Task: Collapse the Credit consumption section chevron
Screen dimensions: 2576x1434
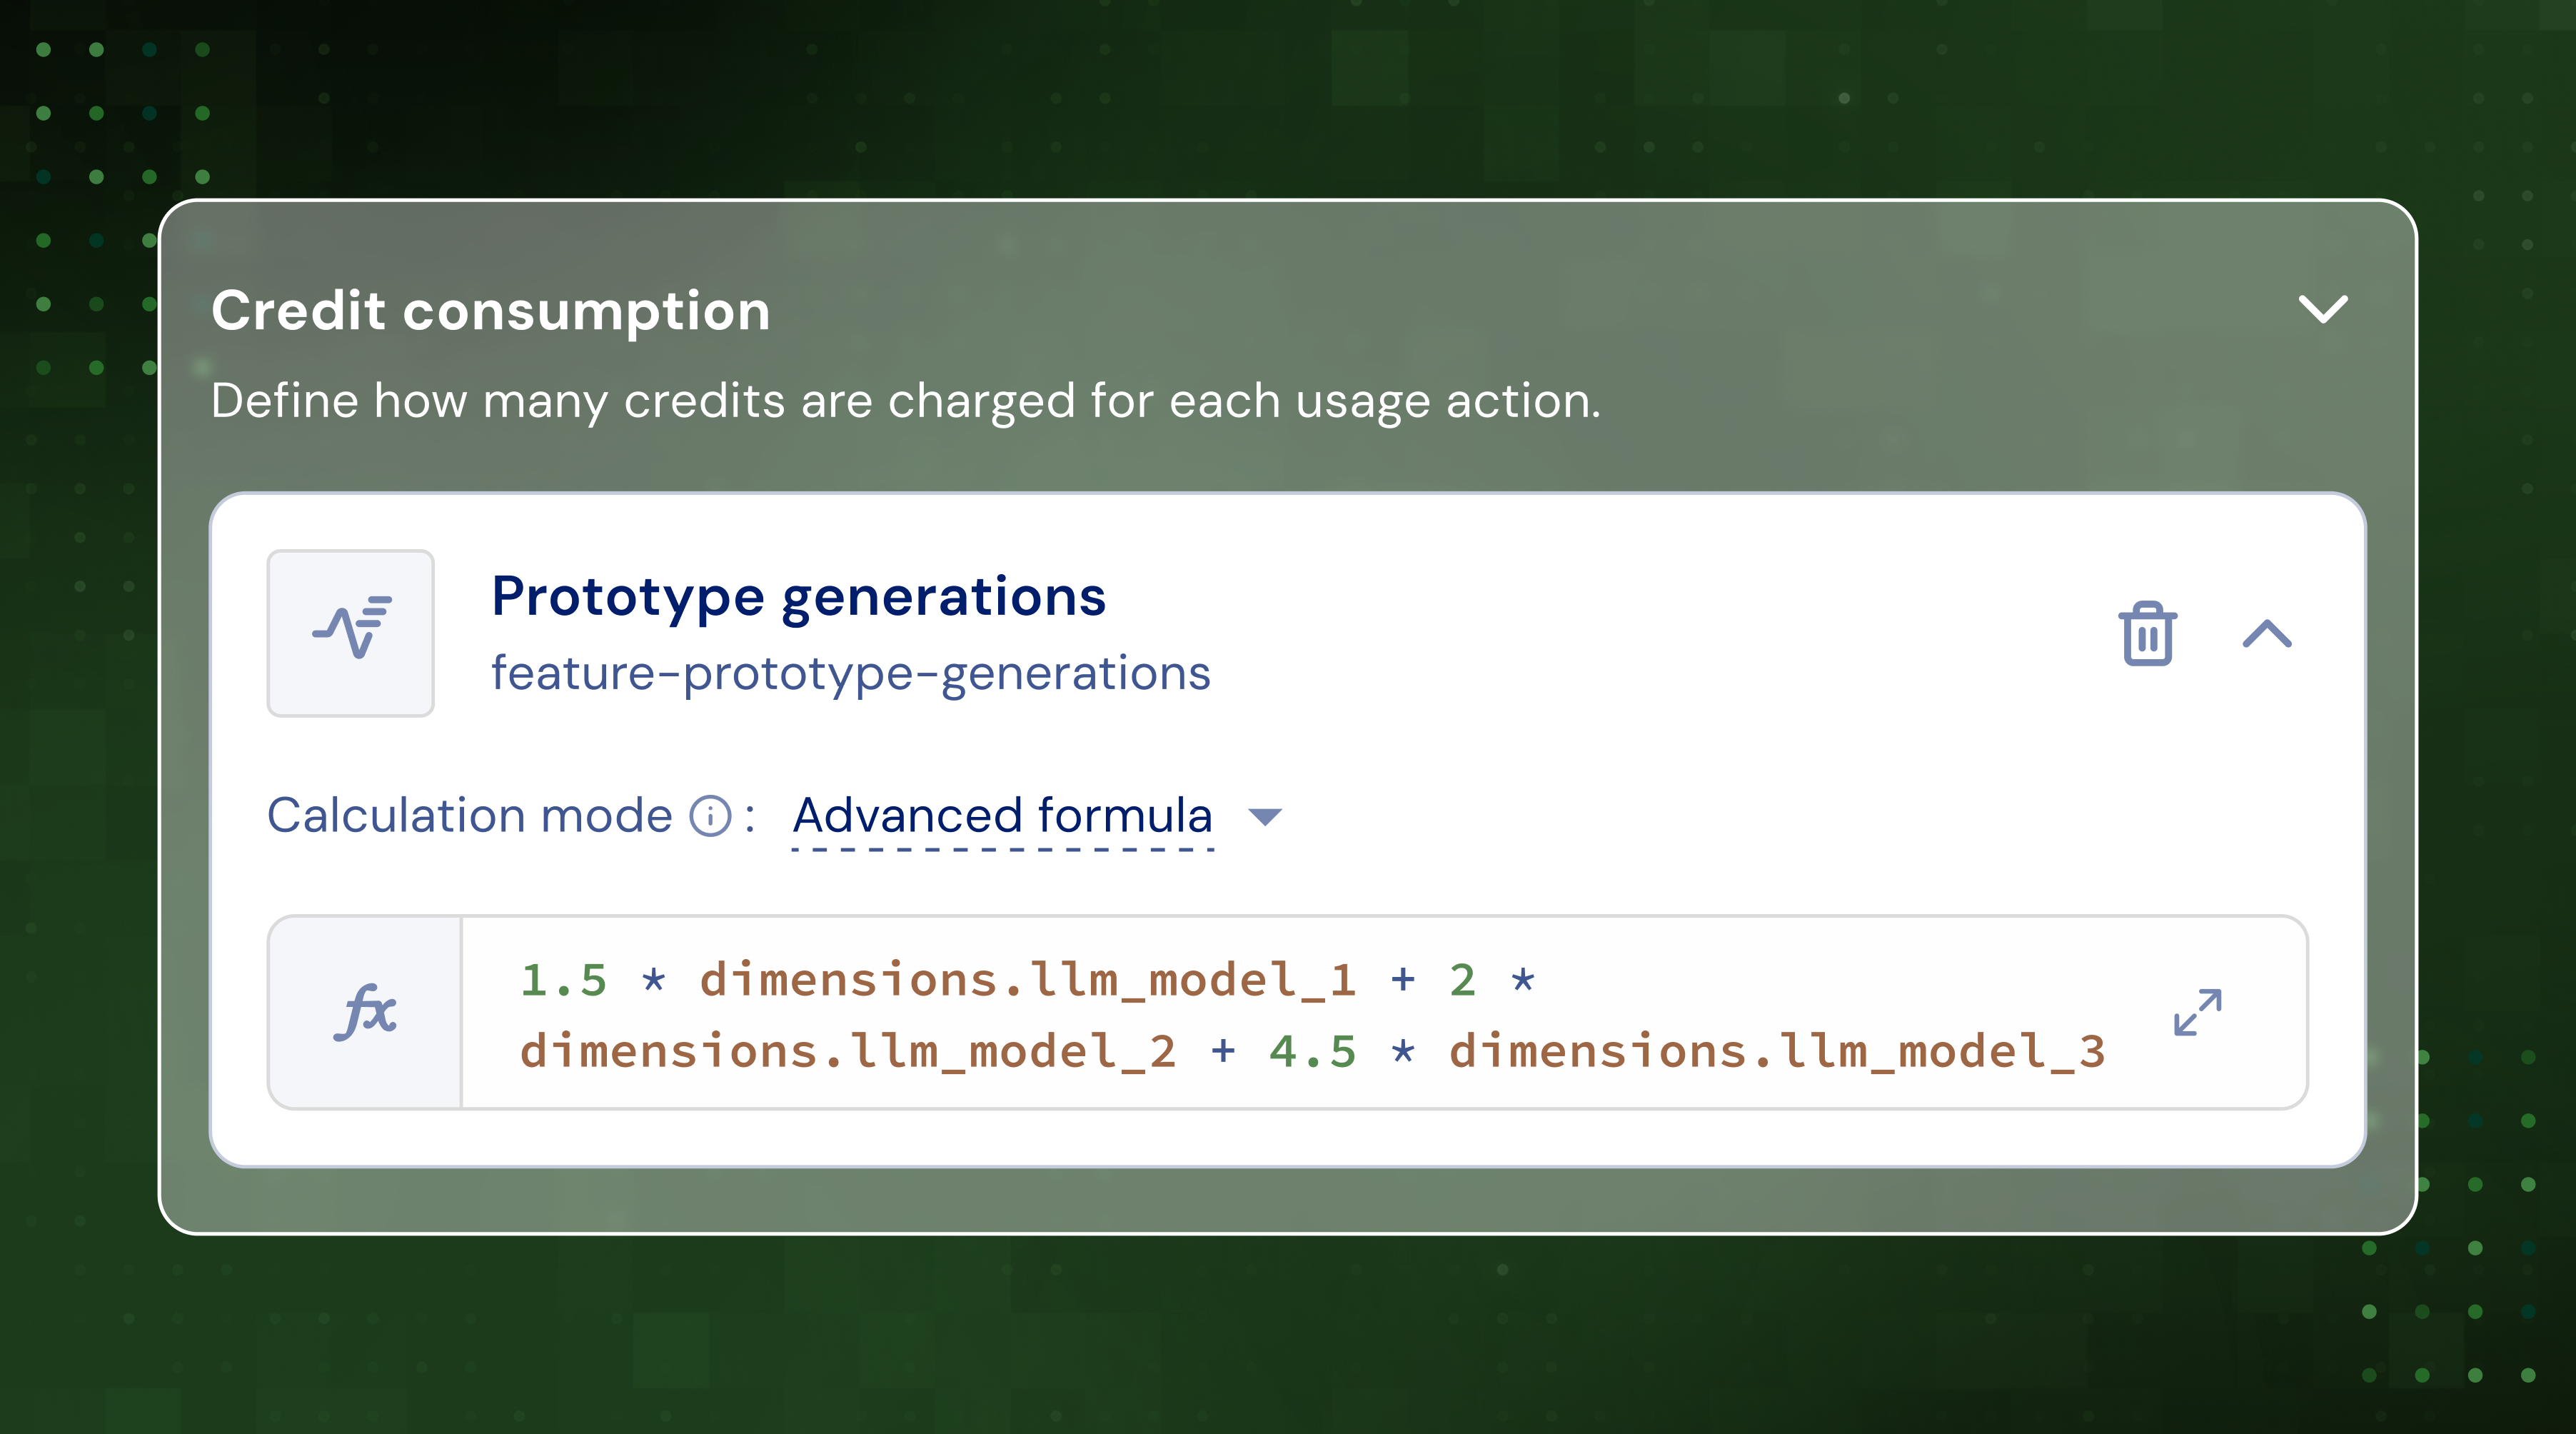Action: [x=2322, y=309]
